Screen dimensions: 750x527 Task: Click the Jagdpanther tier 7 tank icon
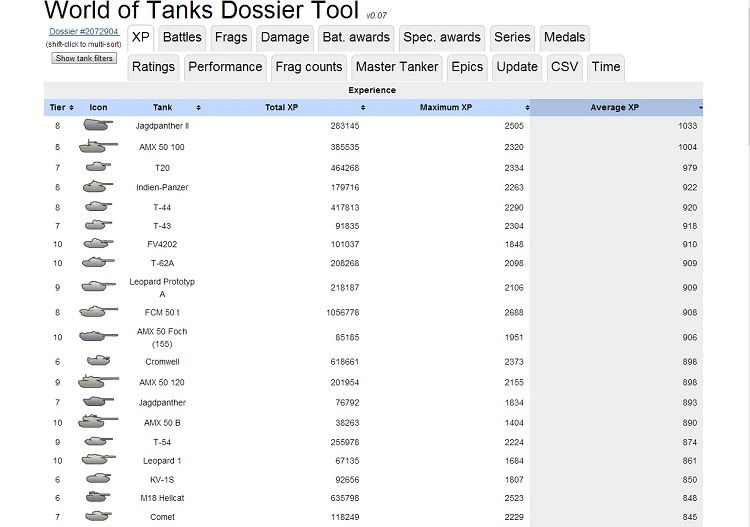pos(98,401)
